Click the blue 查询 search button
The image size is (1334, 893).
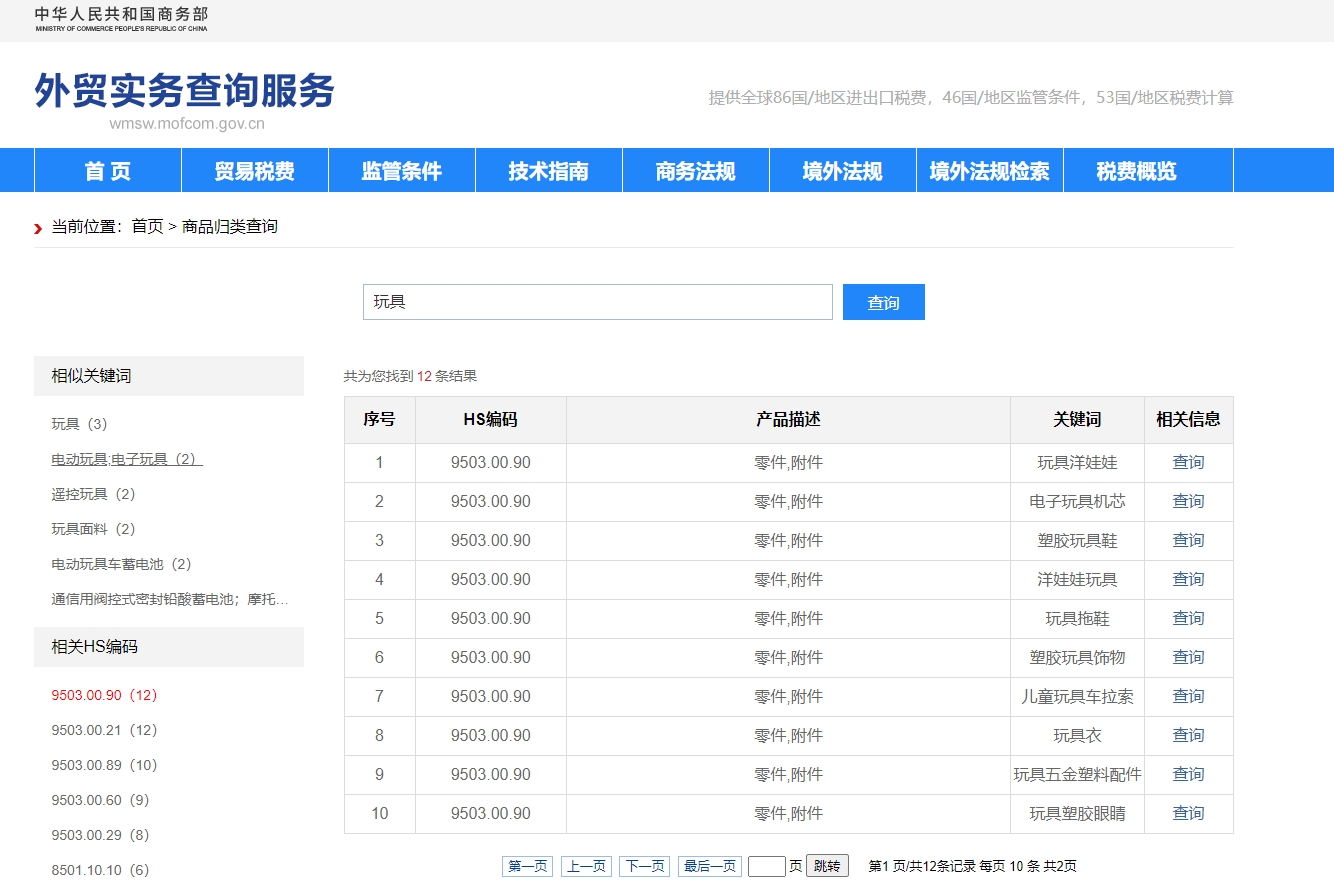tap(883, 301)
